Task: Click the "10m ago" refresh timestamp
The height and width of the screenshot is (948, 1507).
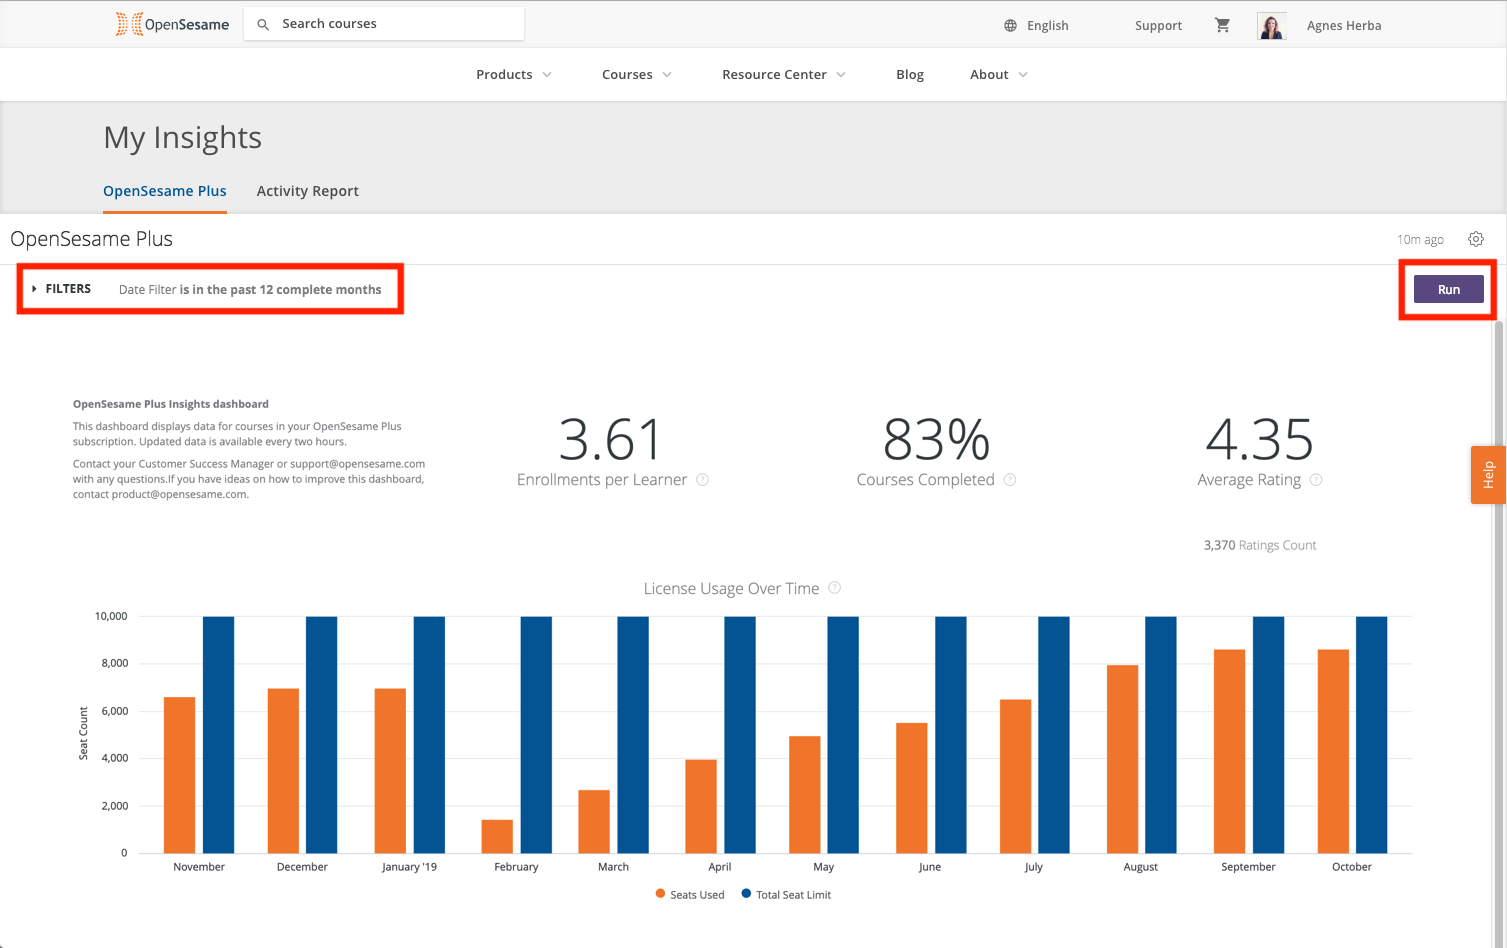Action: [1420, 240]
